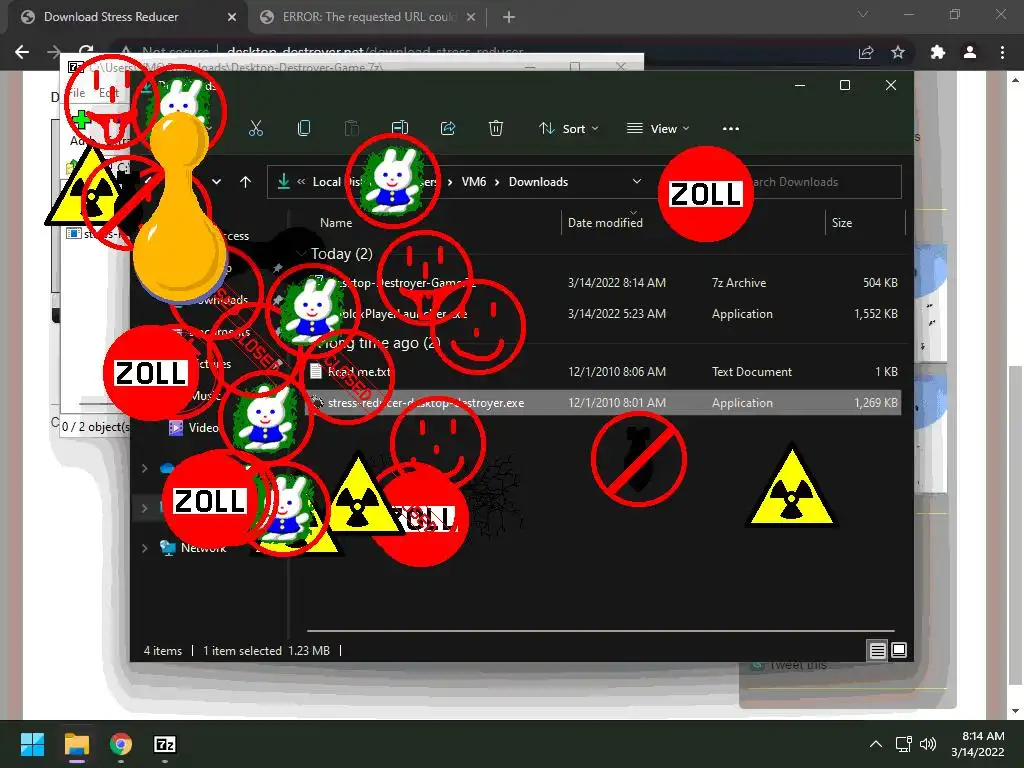Sort by the Name column header
1024x768 pixels.
pyautogui.click(x=336, y=223)
